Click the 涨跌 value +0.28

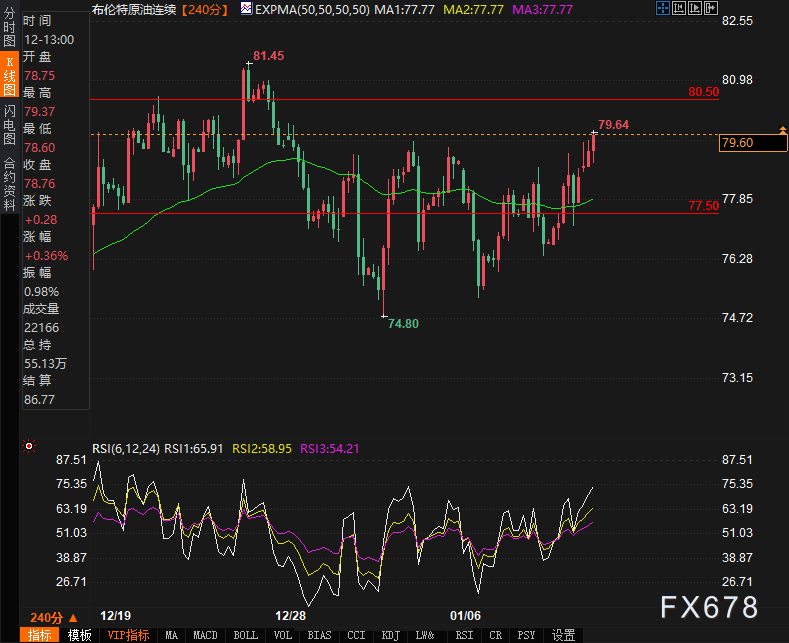click(41, 220)
